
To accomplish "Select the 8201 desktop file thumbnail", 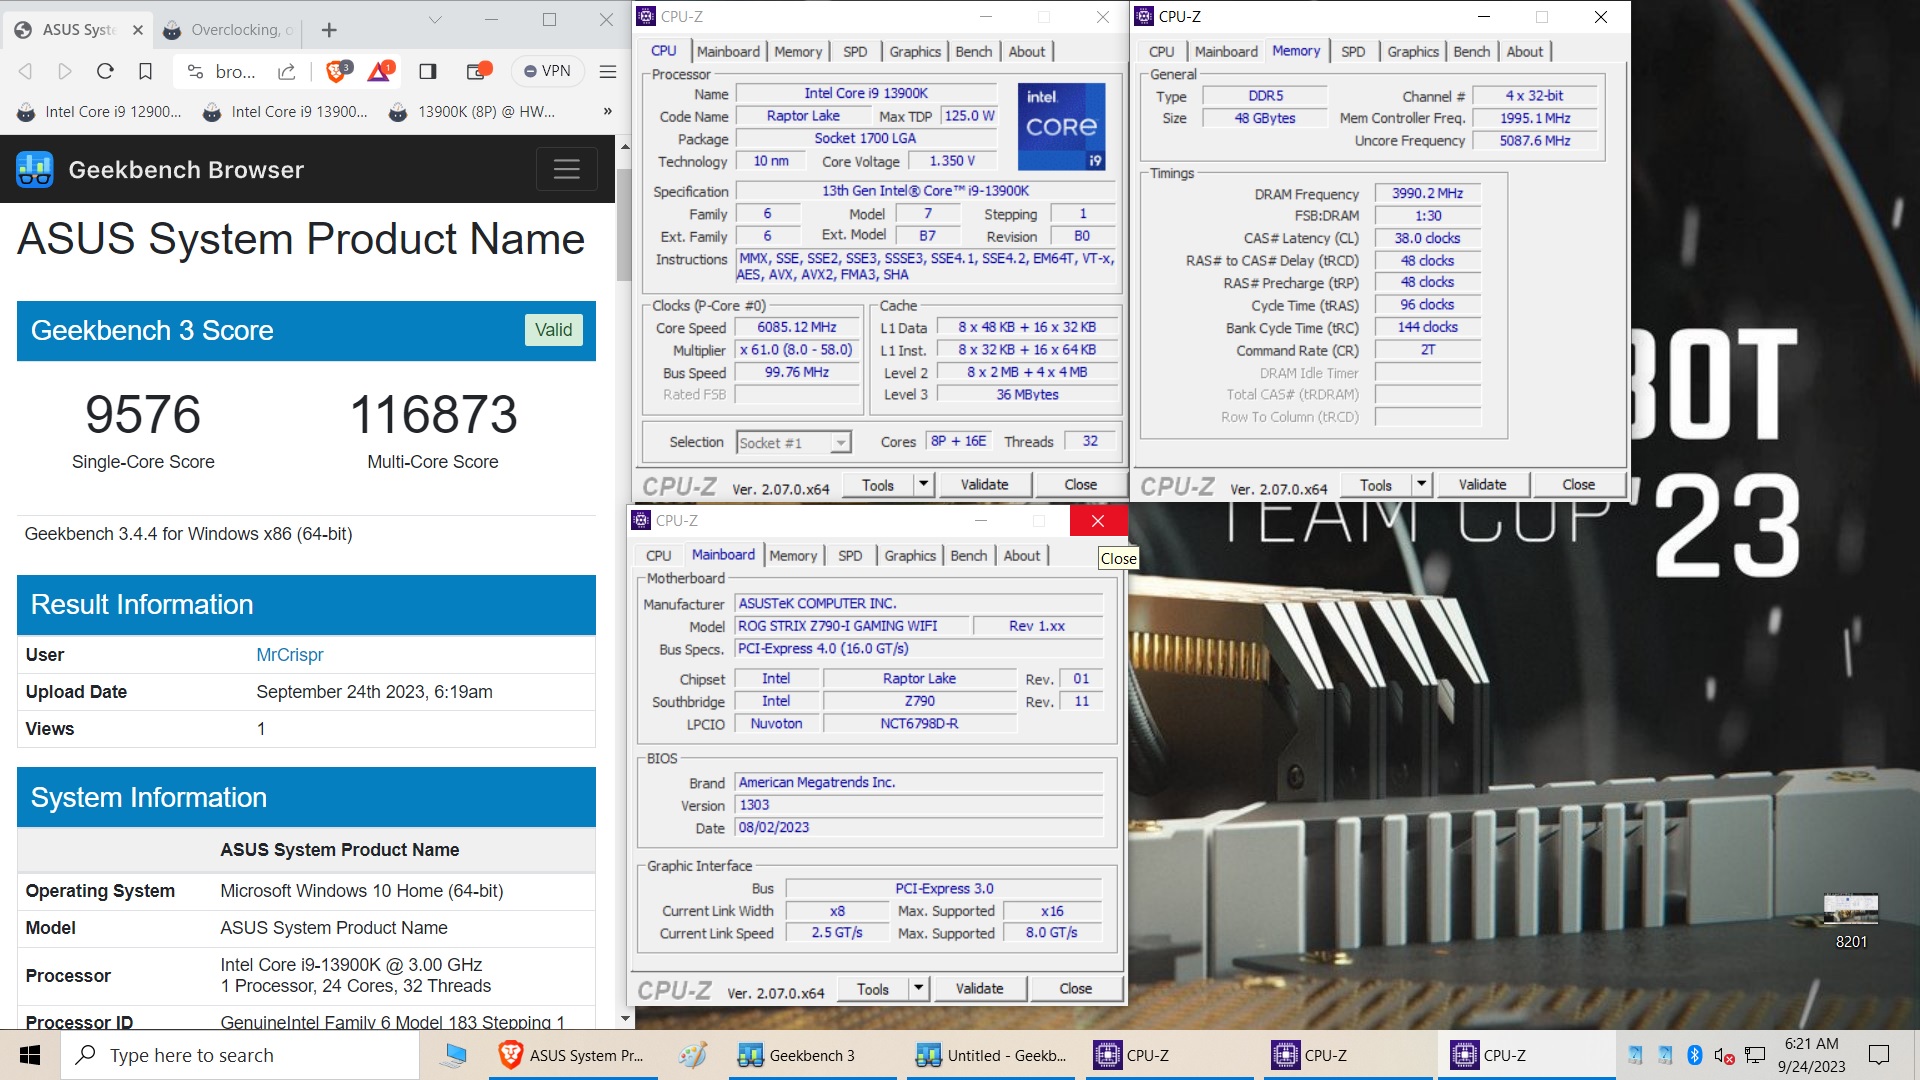I will click(x=1851, y=907).
